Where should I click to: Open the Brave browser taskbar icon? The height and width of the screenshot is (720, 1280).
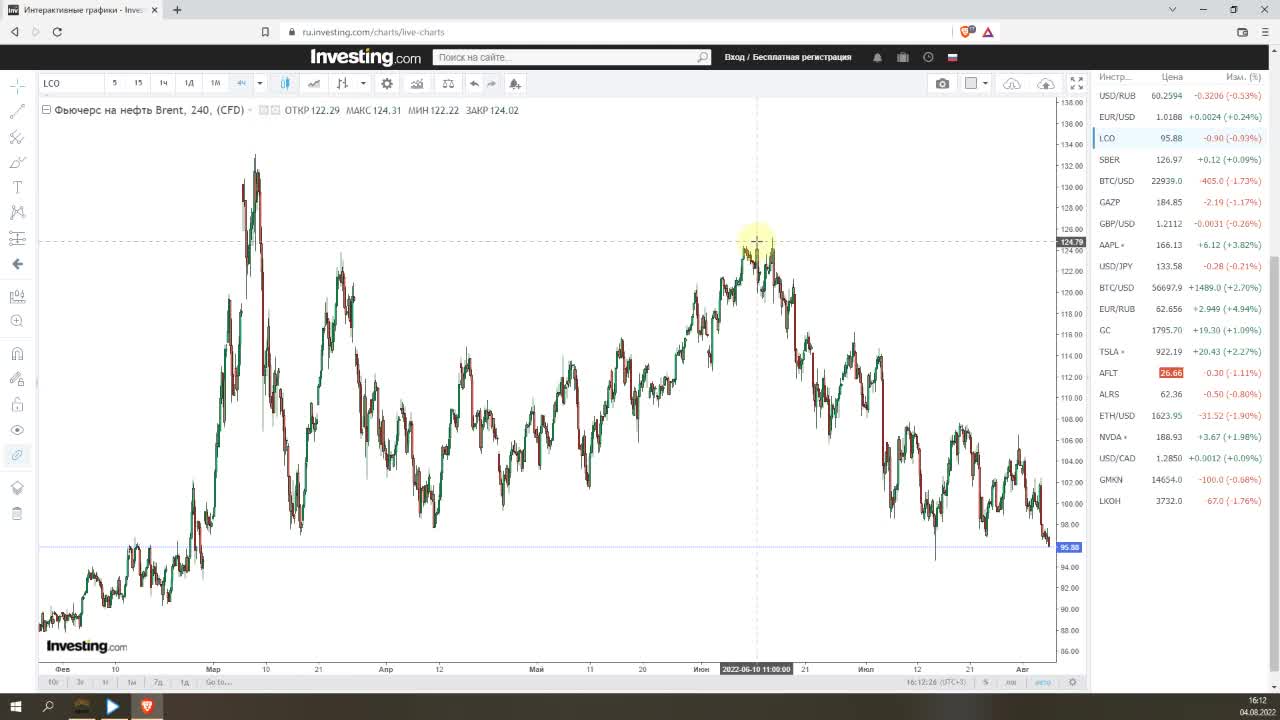tap(146, 706)
